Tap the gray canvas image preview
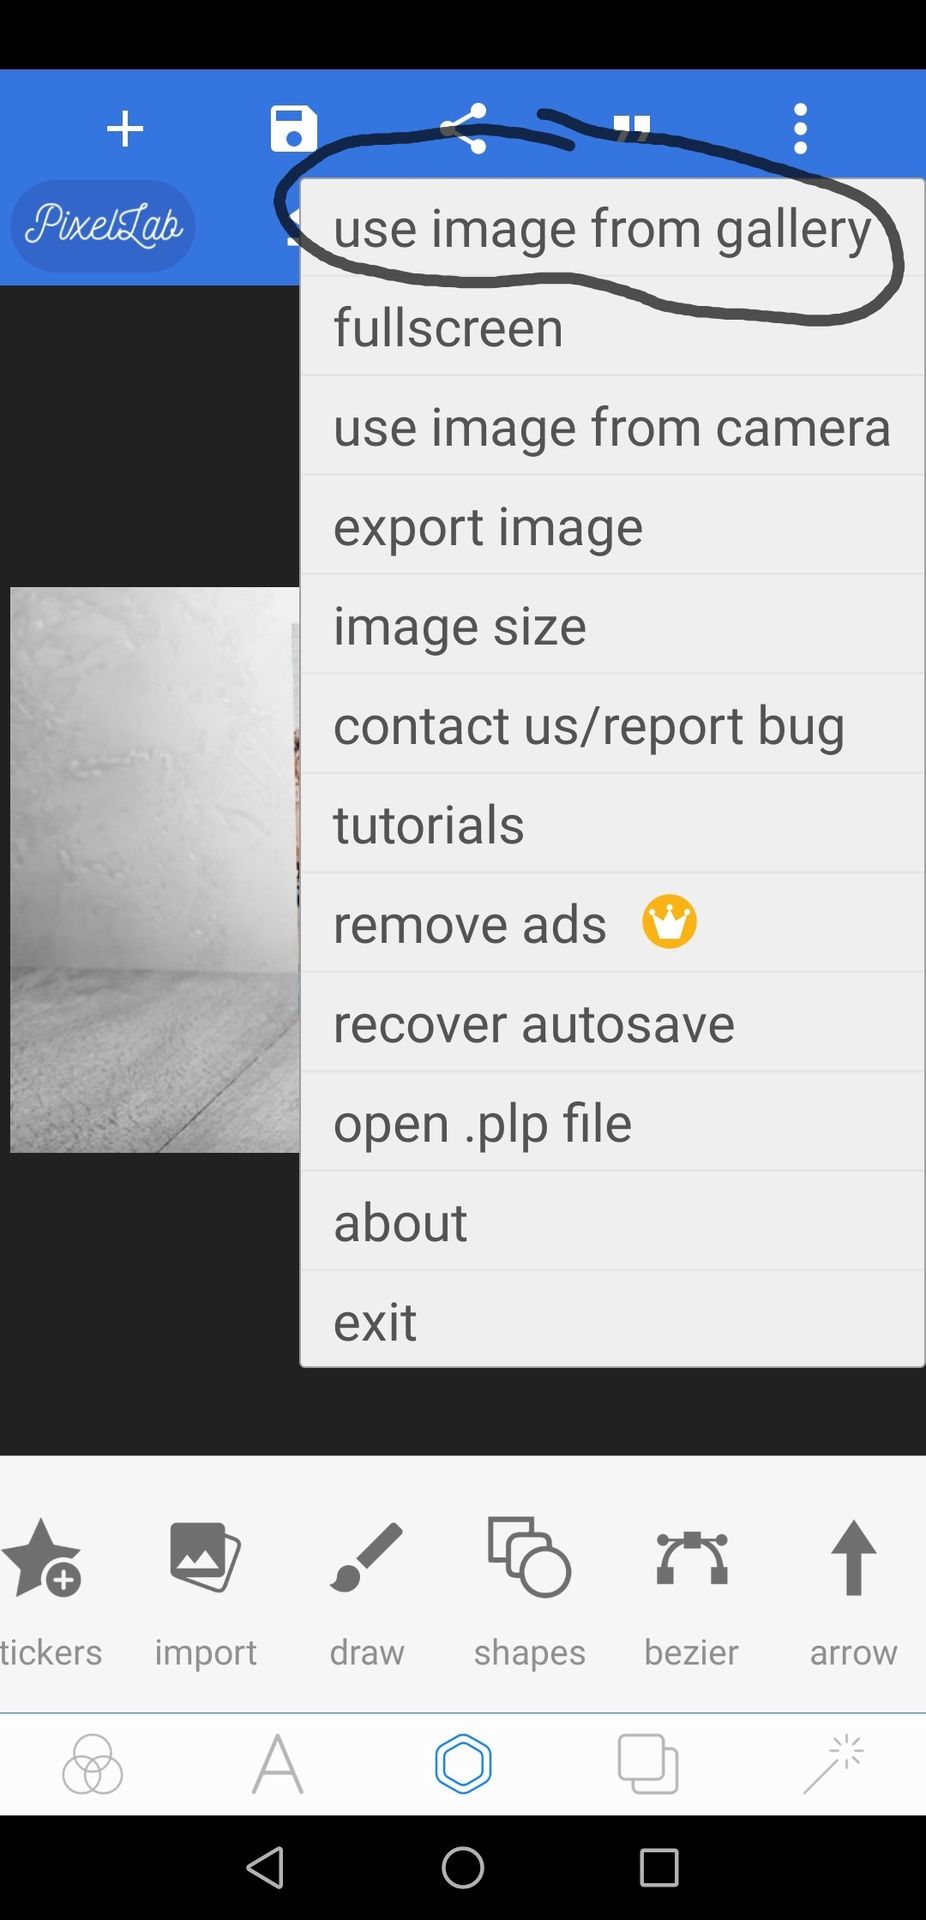The width and height of the screenshot is (926, 1920). click(x=154, y=870)
